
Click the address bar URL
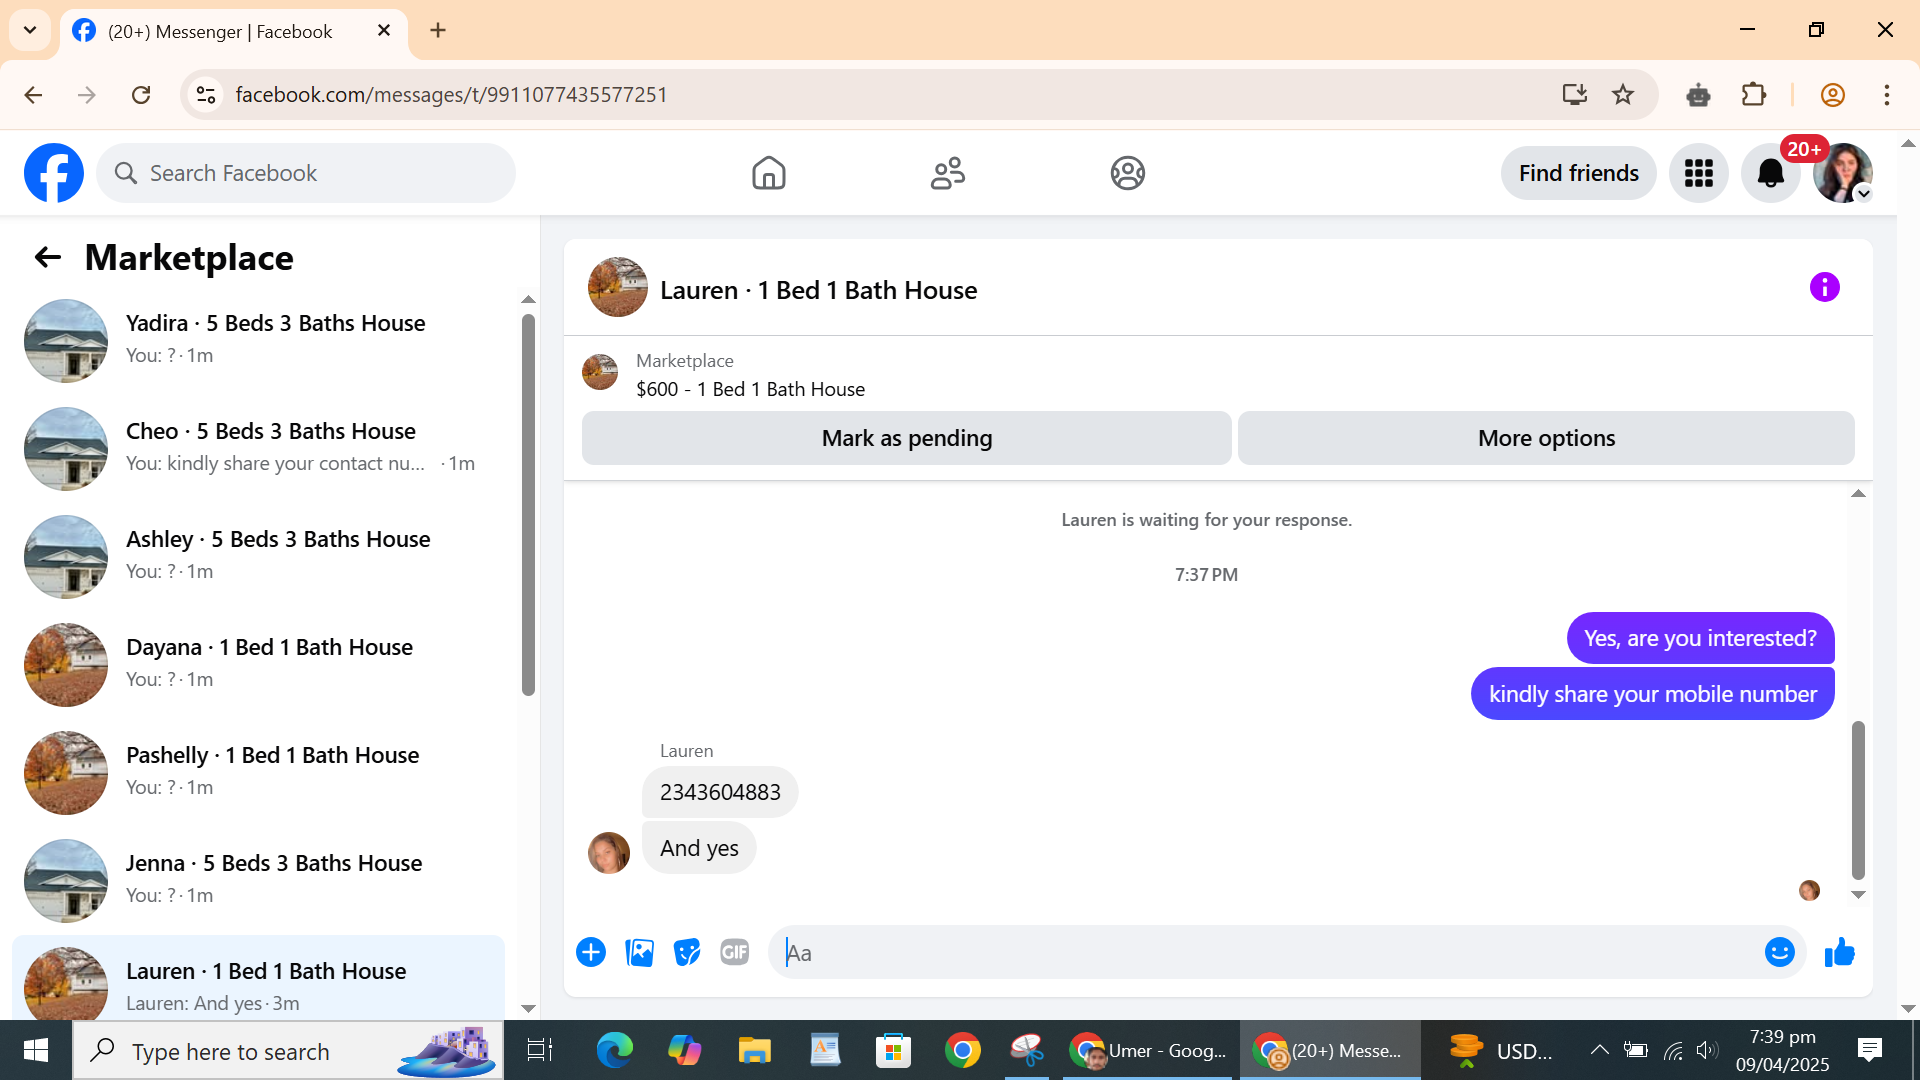451,95
